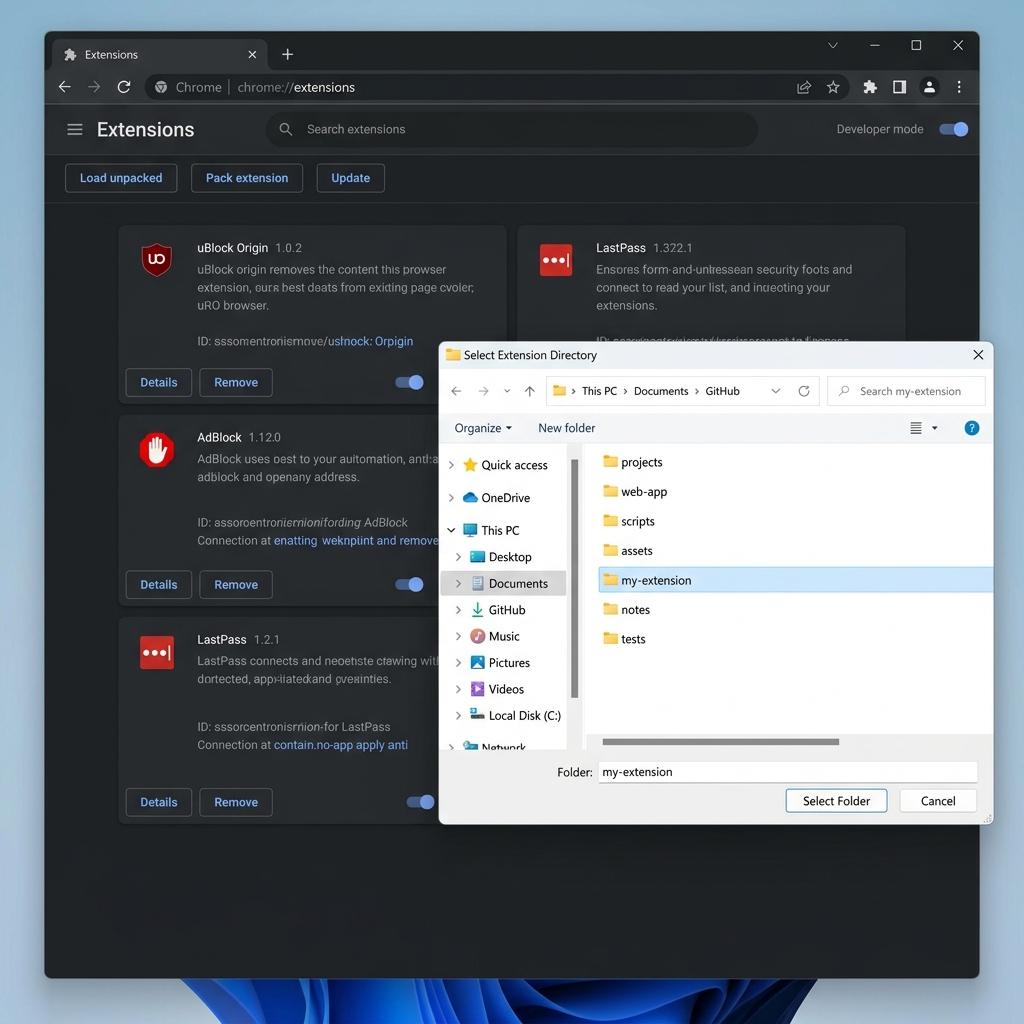Select Local Disk (C:) in the tree
This screenshot has height=1024, width=1024.
515,715
